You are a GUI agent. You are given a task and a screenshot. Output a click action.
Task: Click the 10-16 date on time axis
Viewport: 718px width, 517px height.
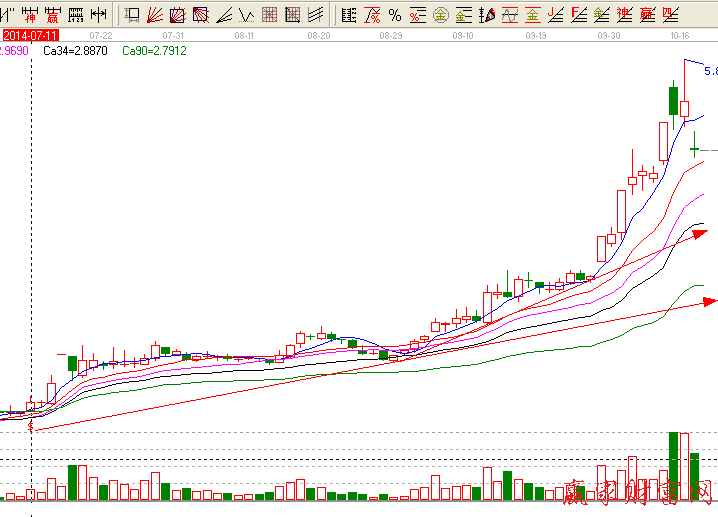coord(680,35)
